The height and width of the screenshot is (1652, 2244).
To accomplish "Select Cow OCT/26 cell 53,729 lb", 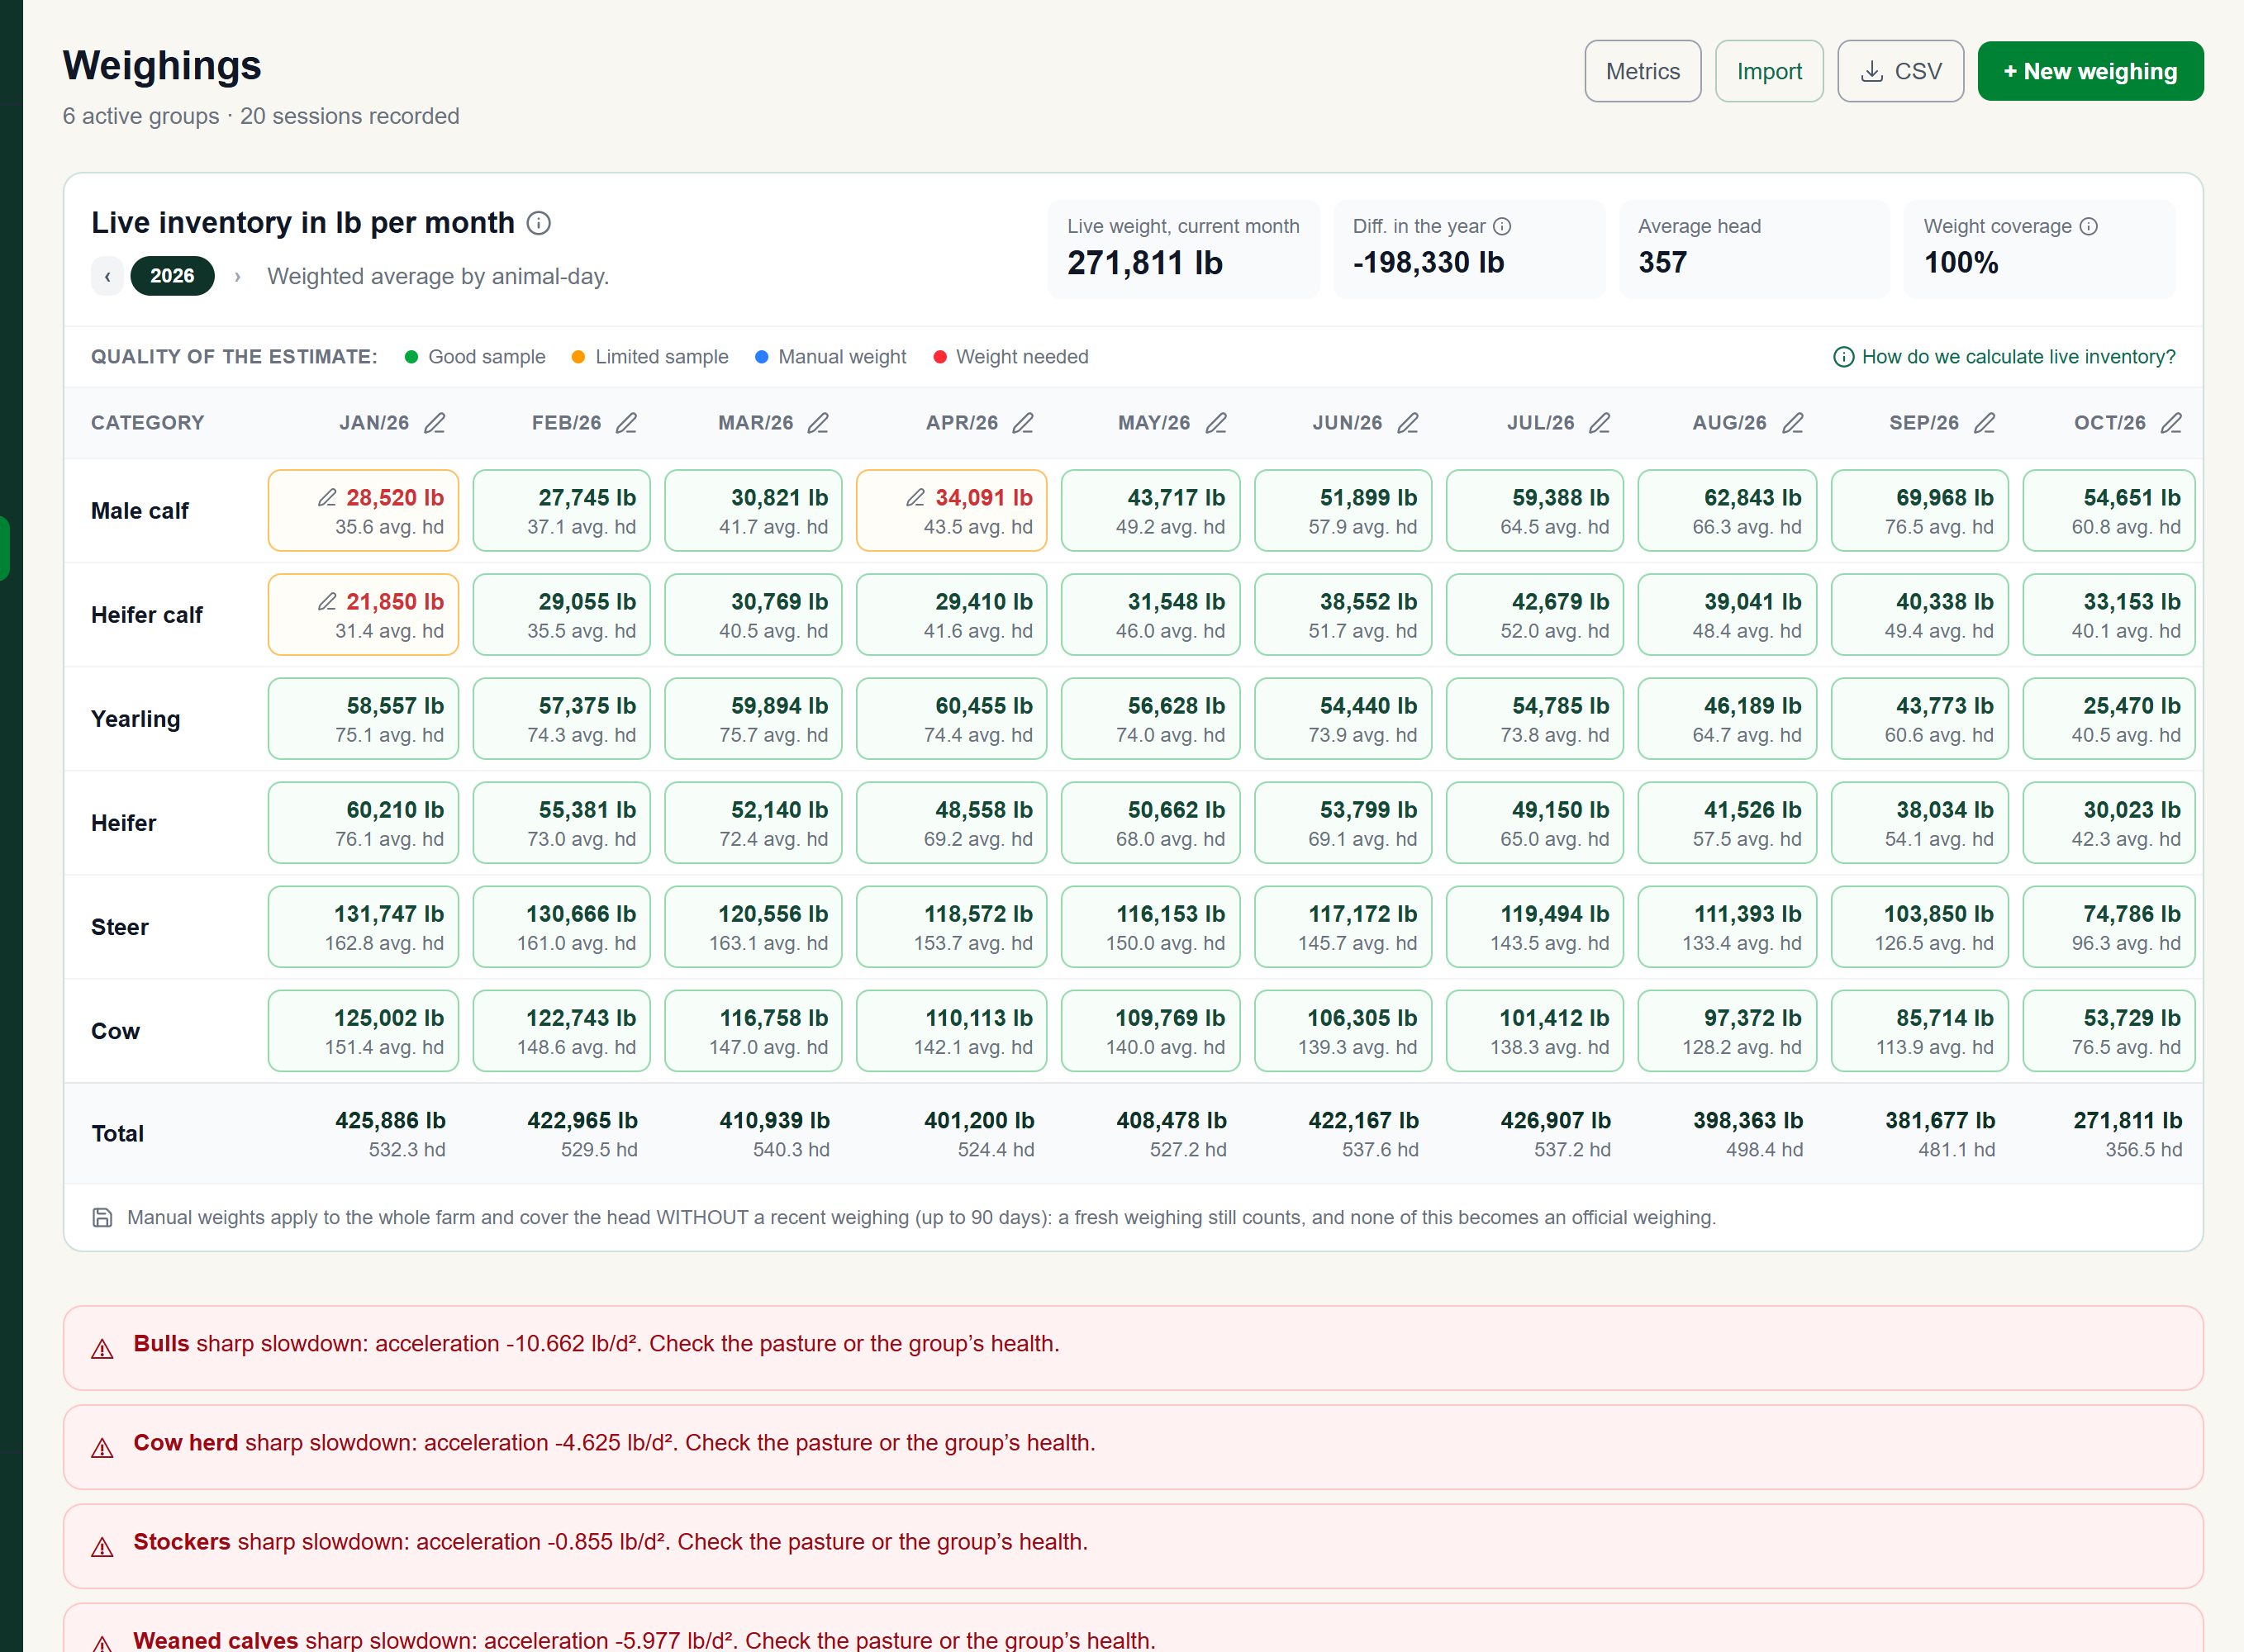I will 2109,1030.
